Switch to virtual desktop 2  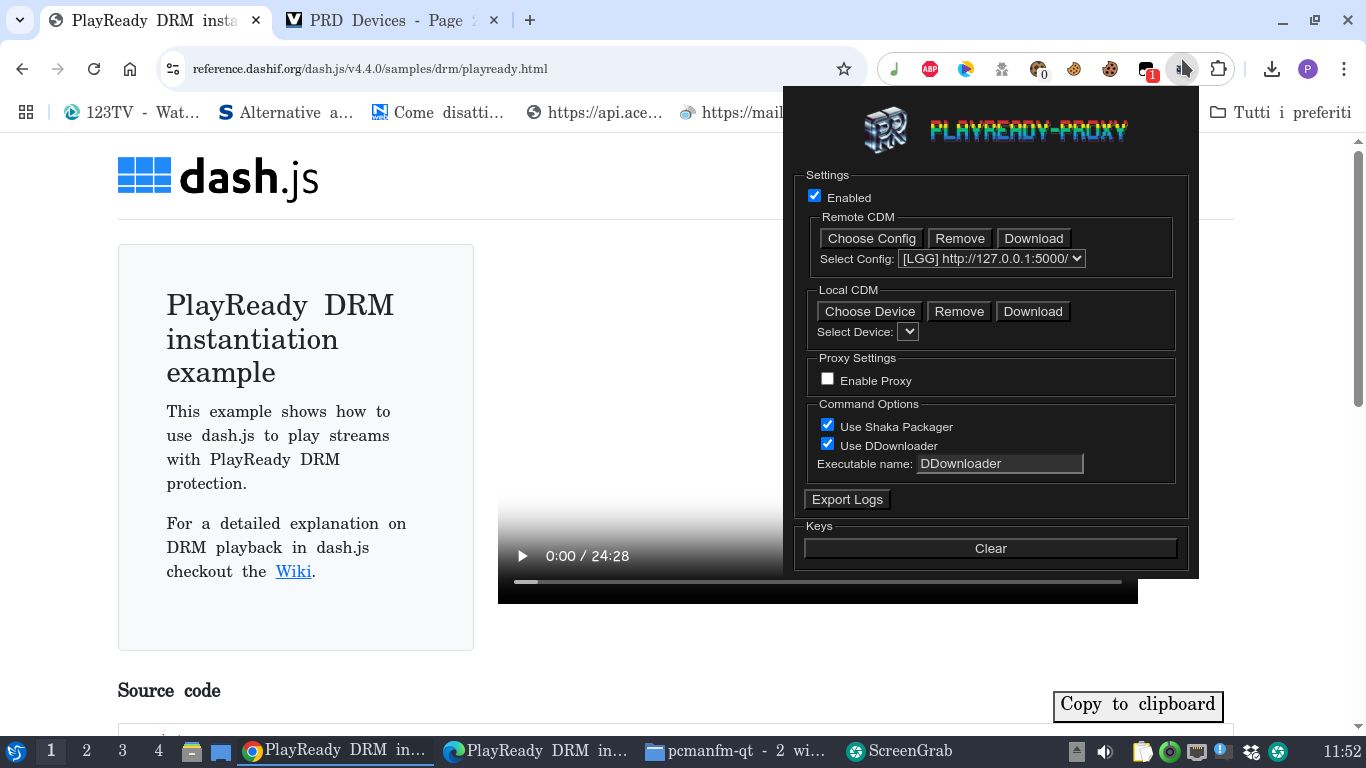coord(87,751)
